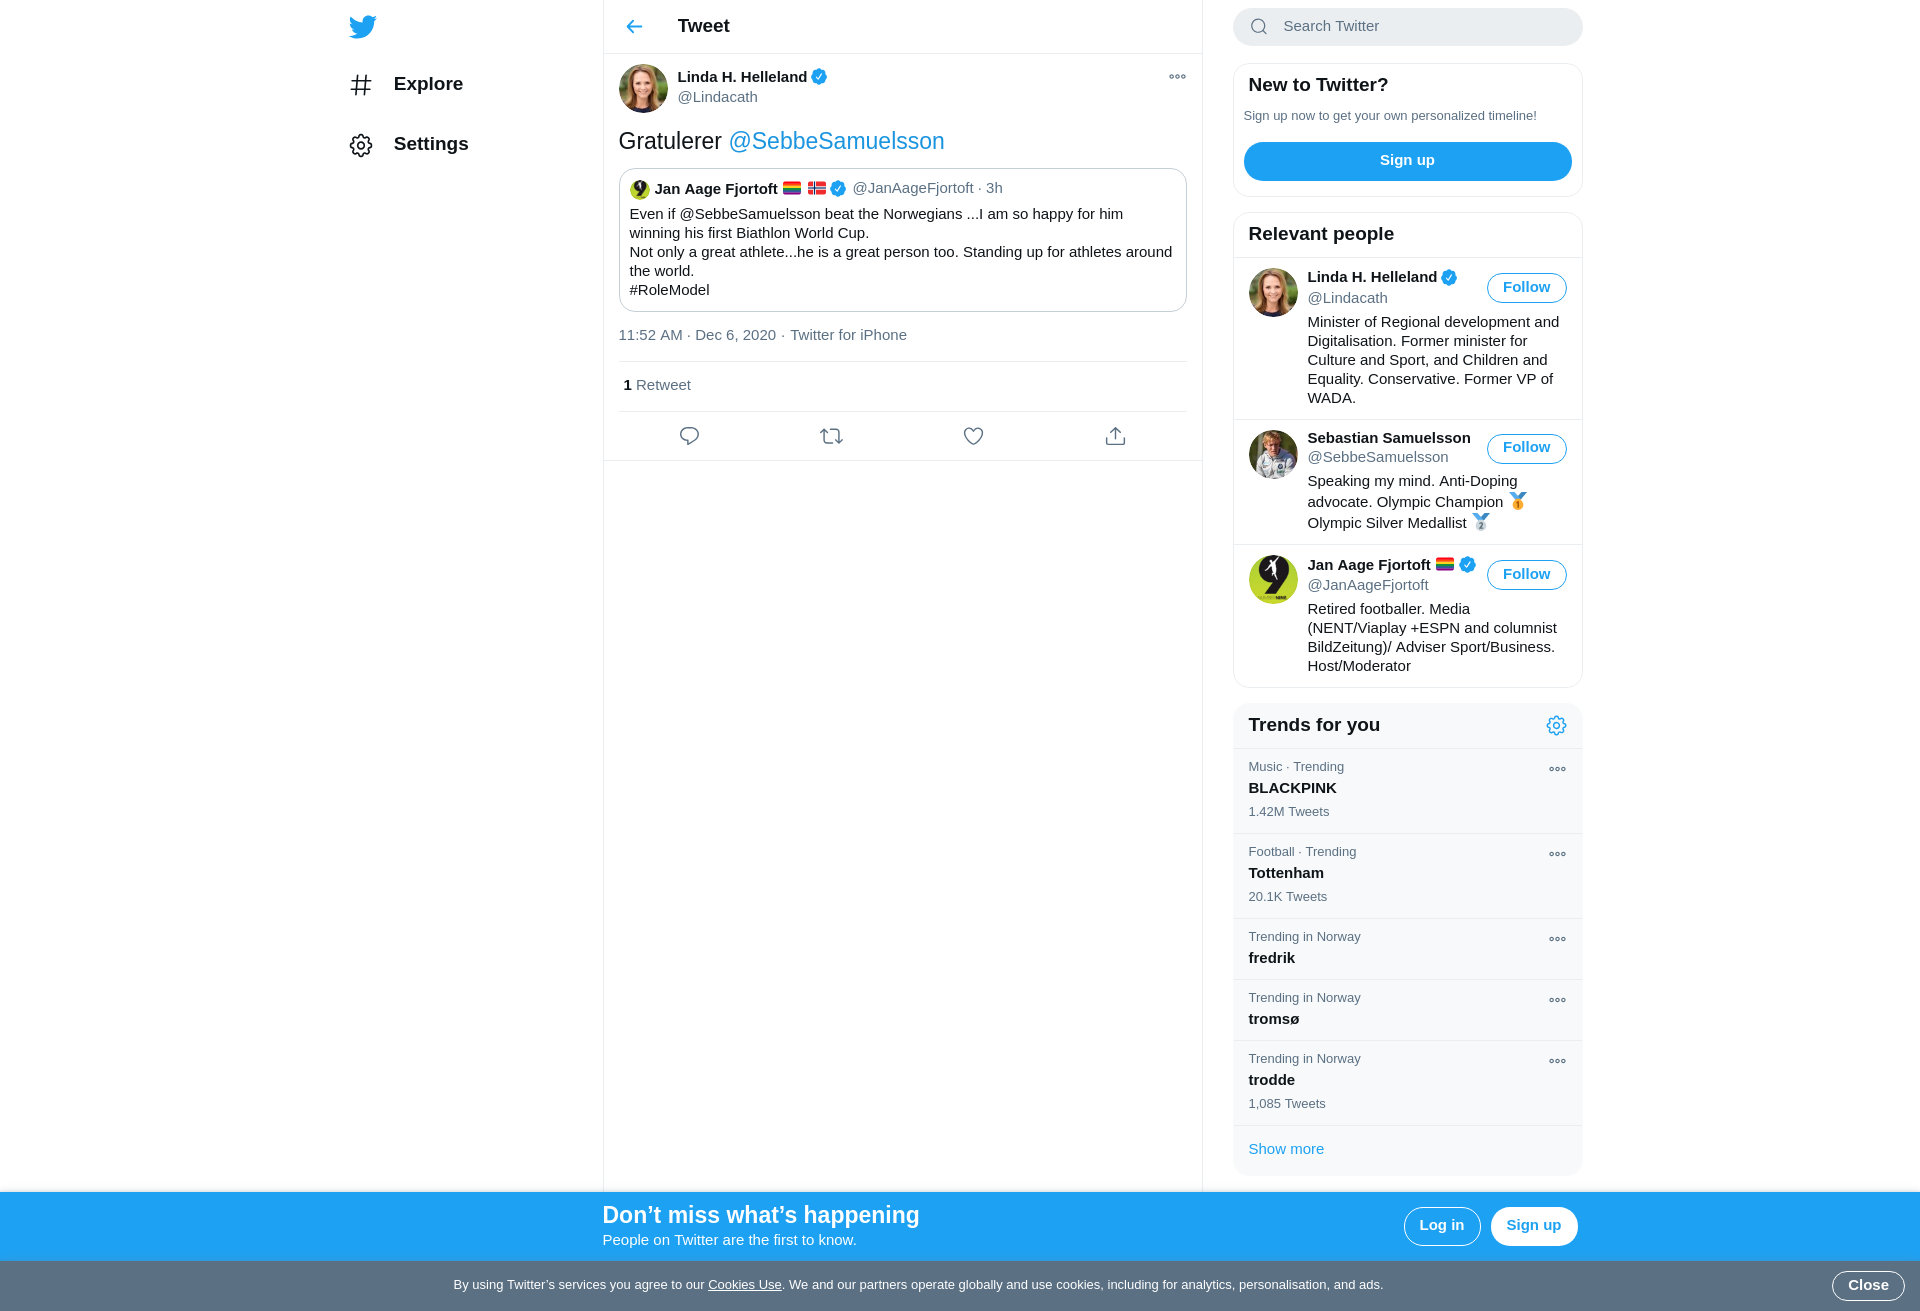Focus the Search Twitter field

(1407, 27)
